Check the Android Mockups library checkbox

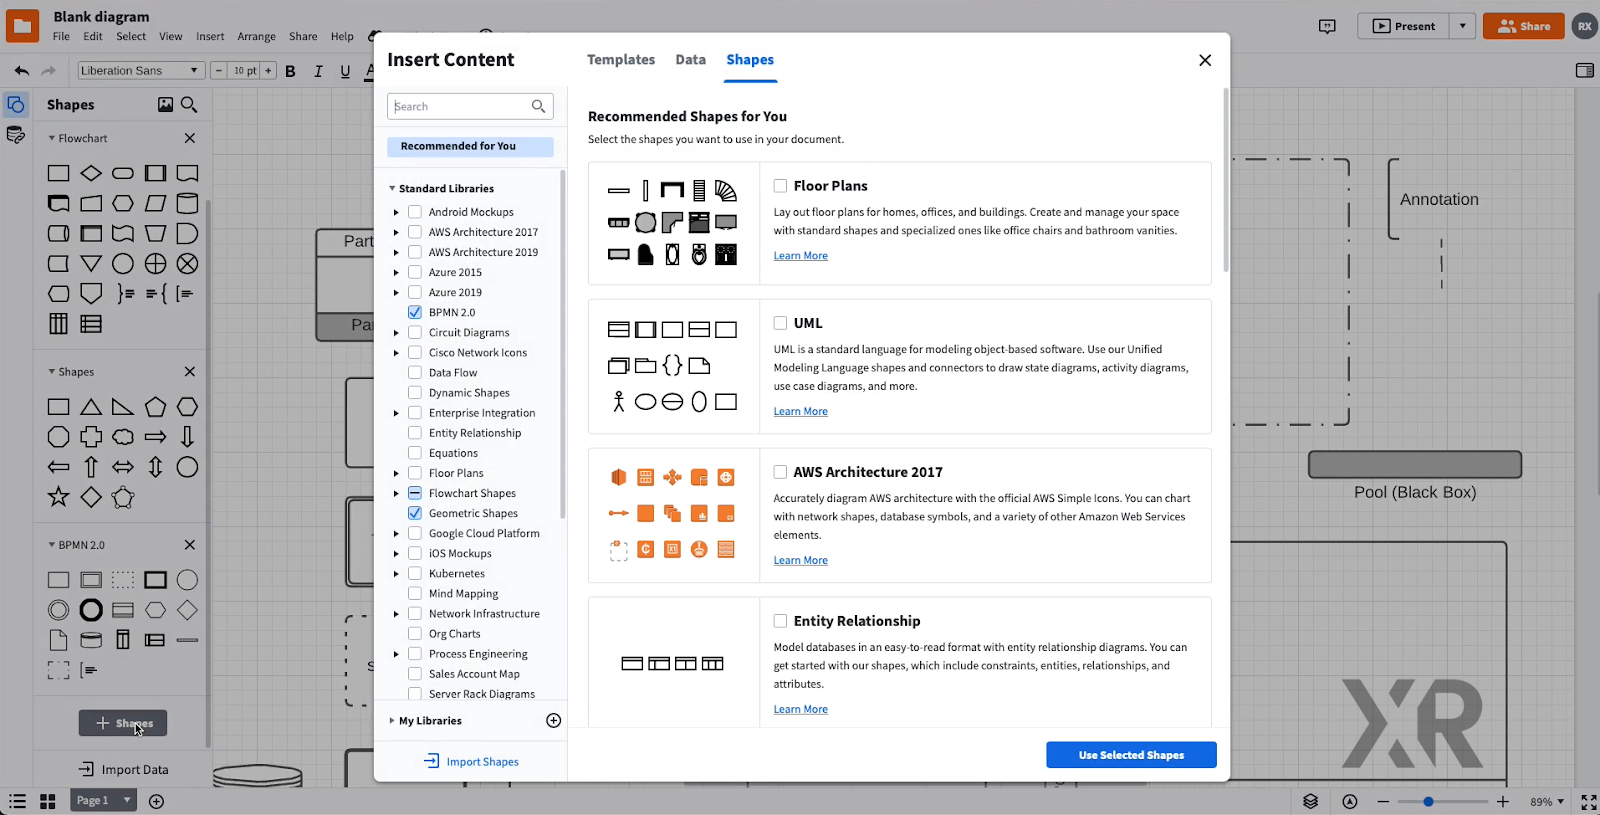(415, 212)
